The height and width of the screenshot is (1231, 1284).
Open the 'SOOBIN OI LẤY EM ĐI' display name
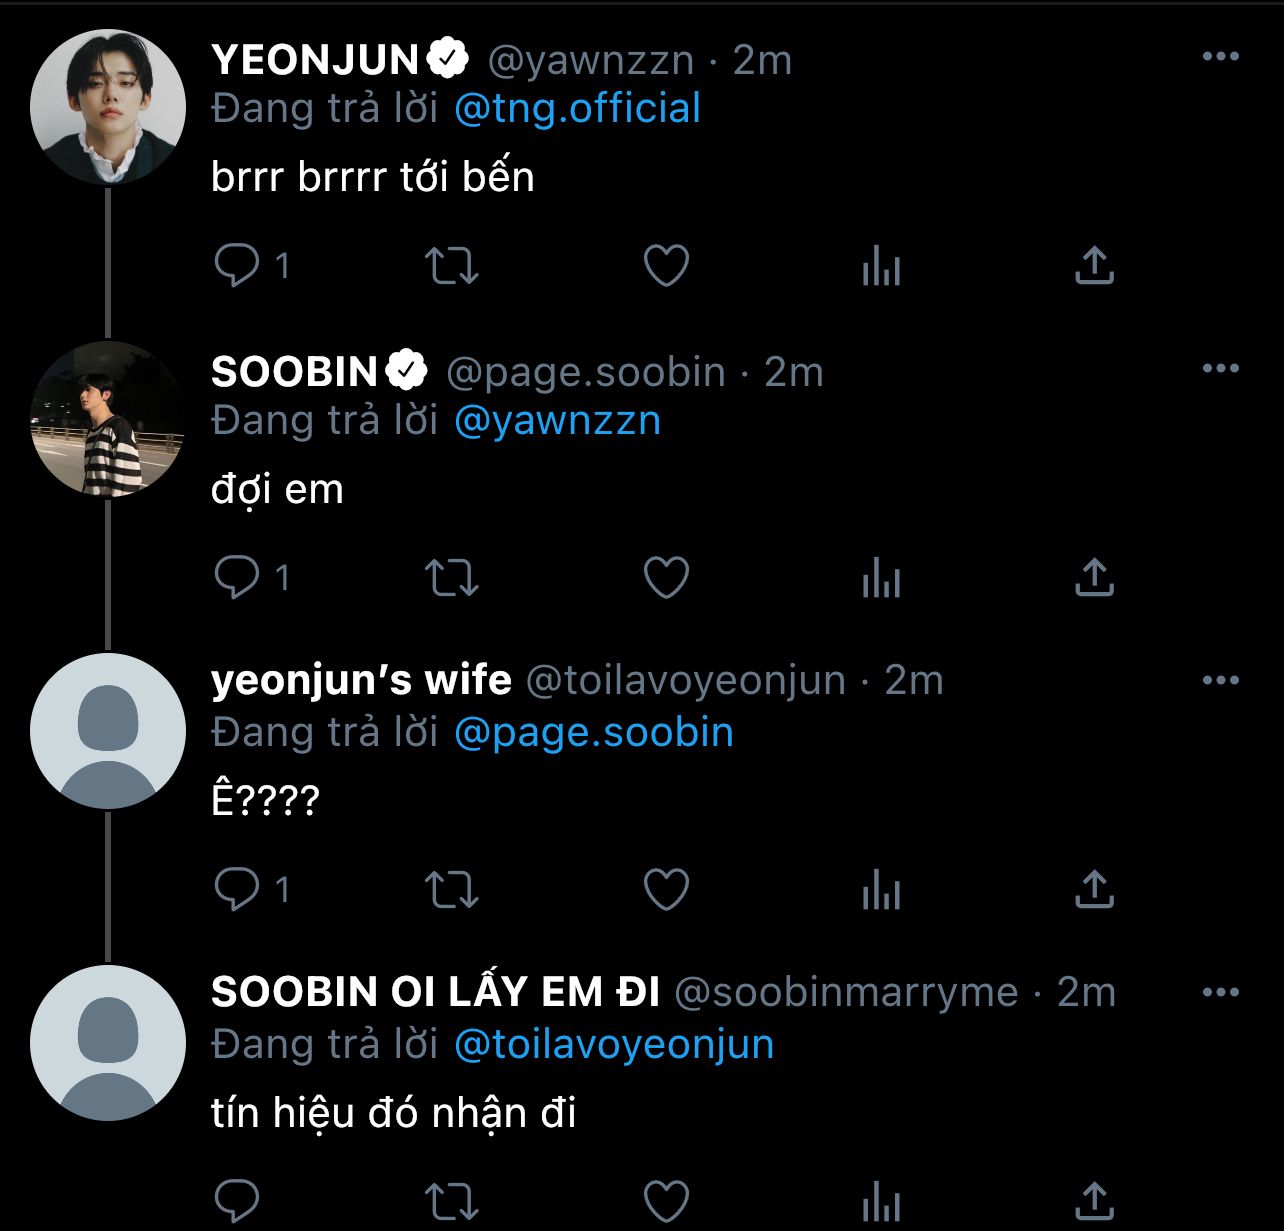[x=435, y=993]
